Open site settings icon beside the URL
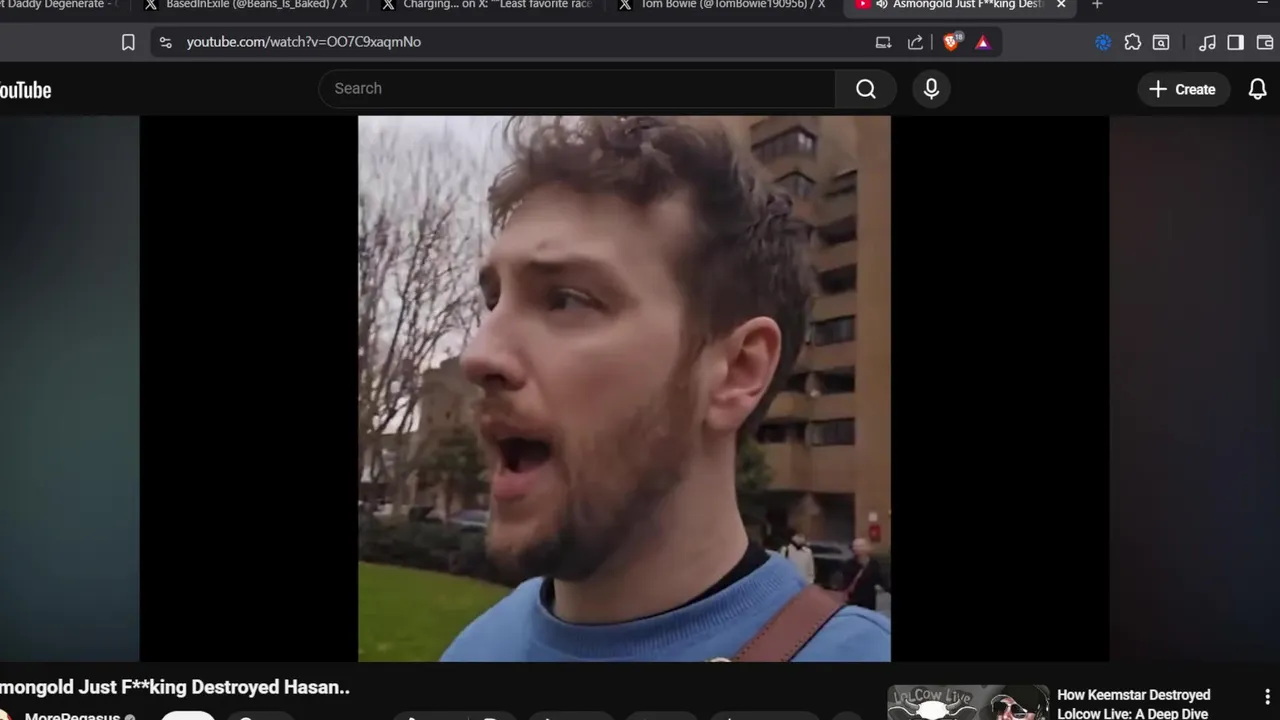The height and width of the screenshot is (720, 1280). click(166, 42)
